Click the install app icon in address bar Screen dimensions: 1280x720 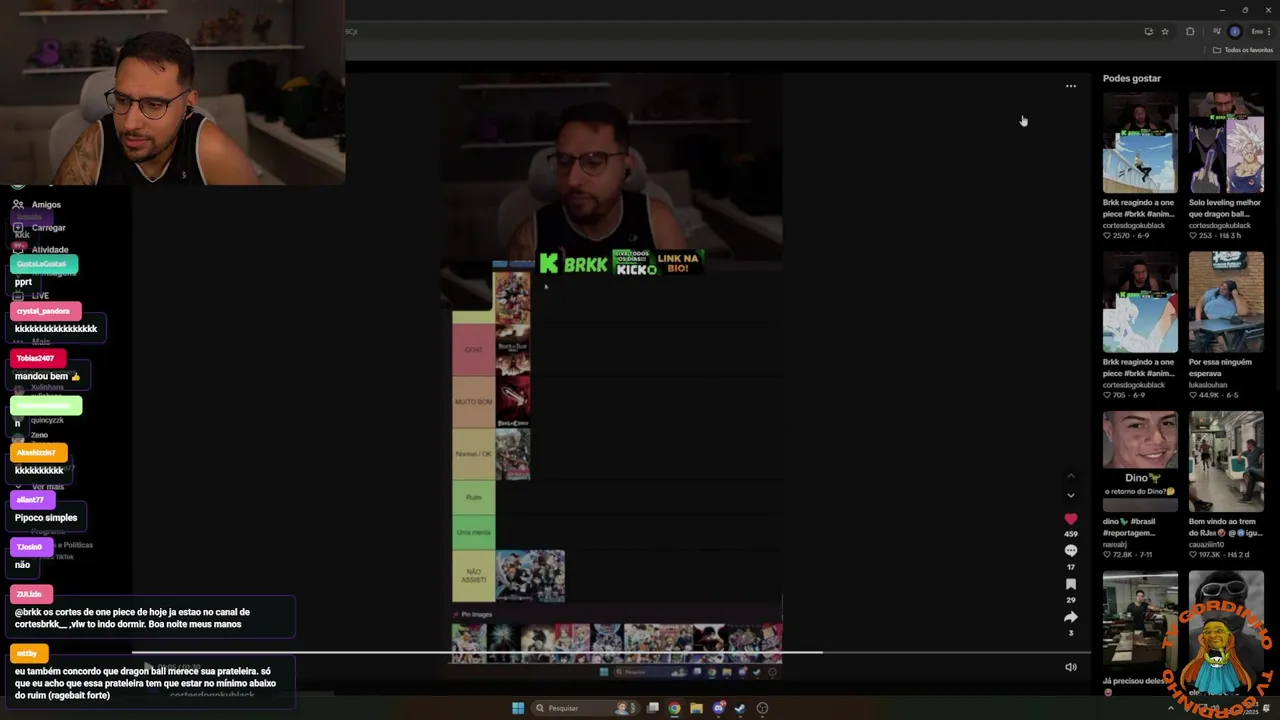click(1148, 31)
